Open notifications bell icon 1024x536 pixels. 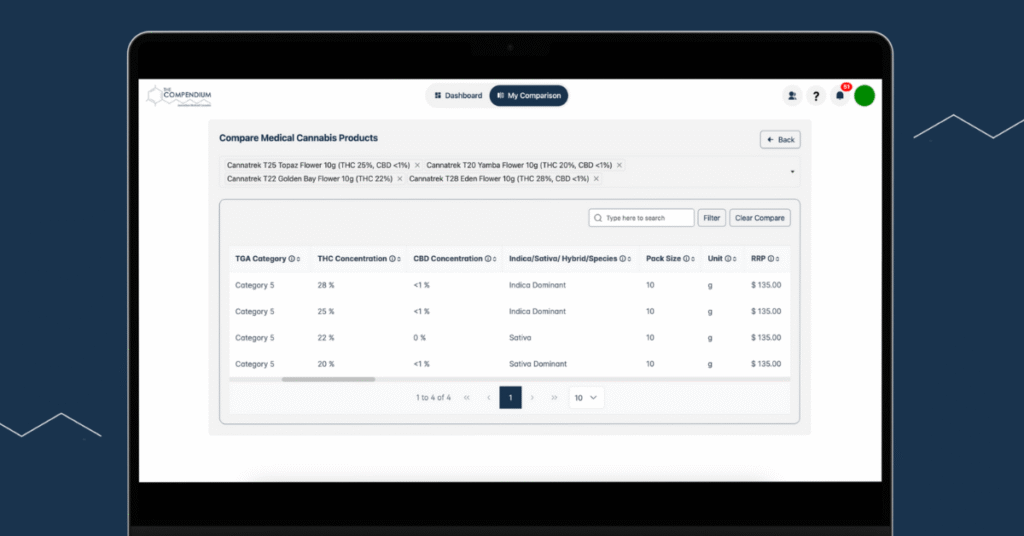pyautogui.click(x=840, y=96)
